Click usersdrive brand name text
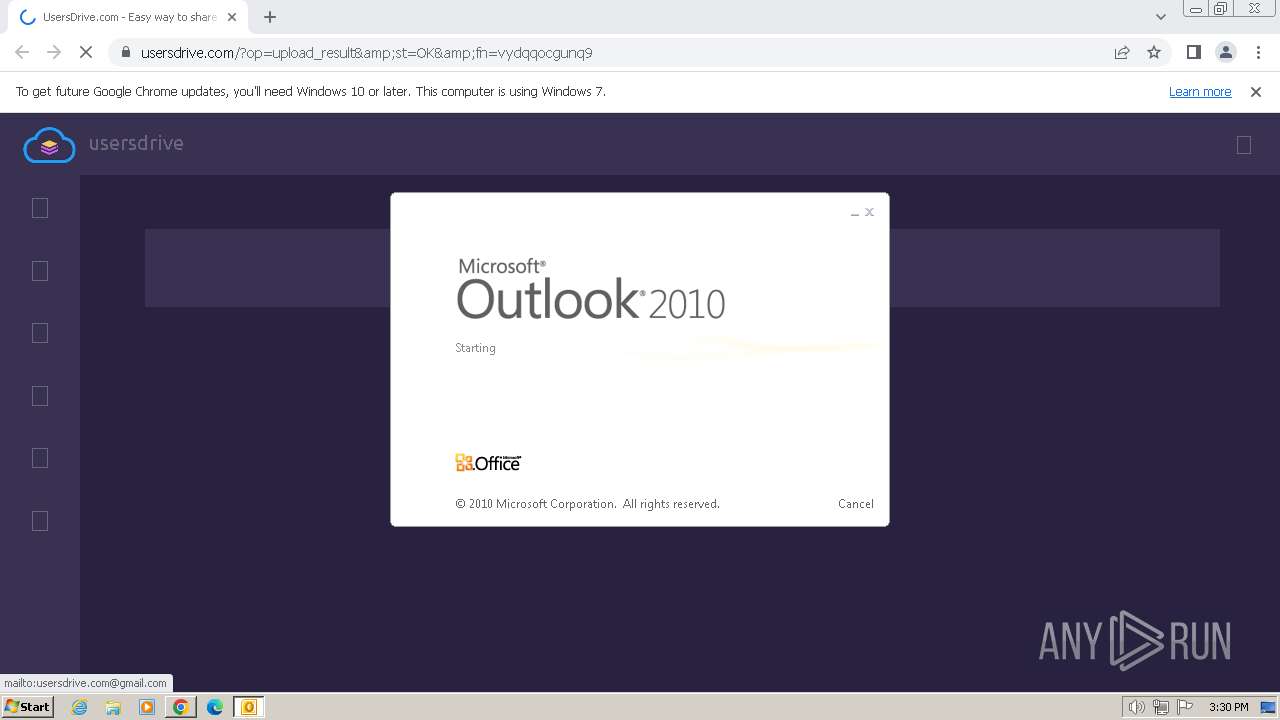Image resolution: width=1280 pixels, height=720 pixels. 136,144
